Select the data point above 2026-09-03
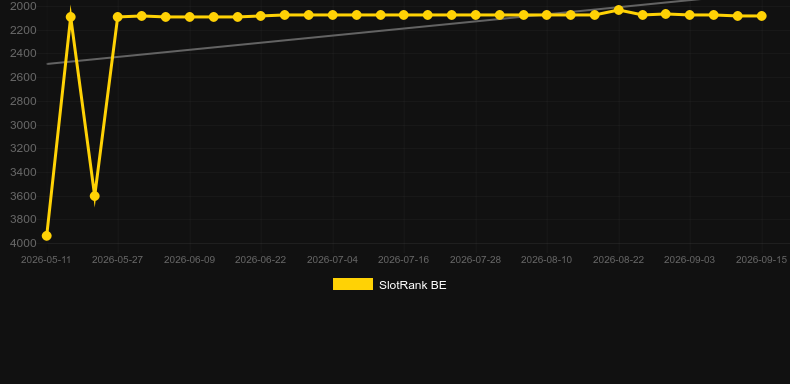Image resolution: width=790 pixels, height=384 pixels. pos(690,15)
